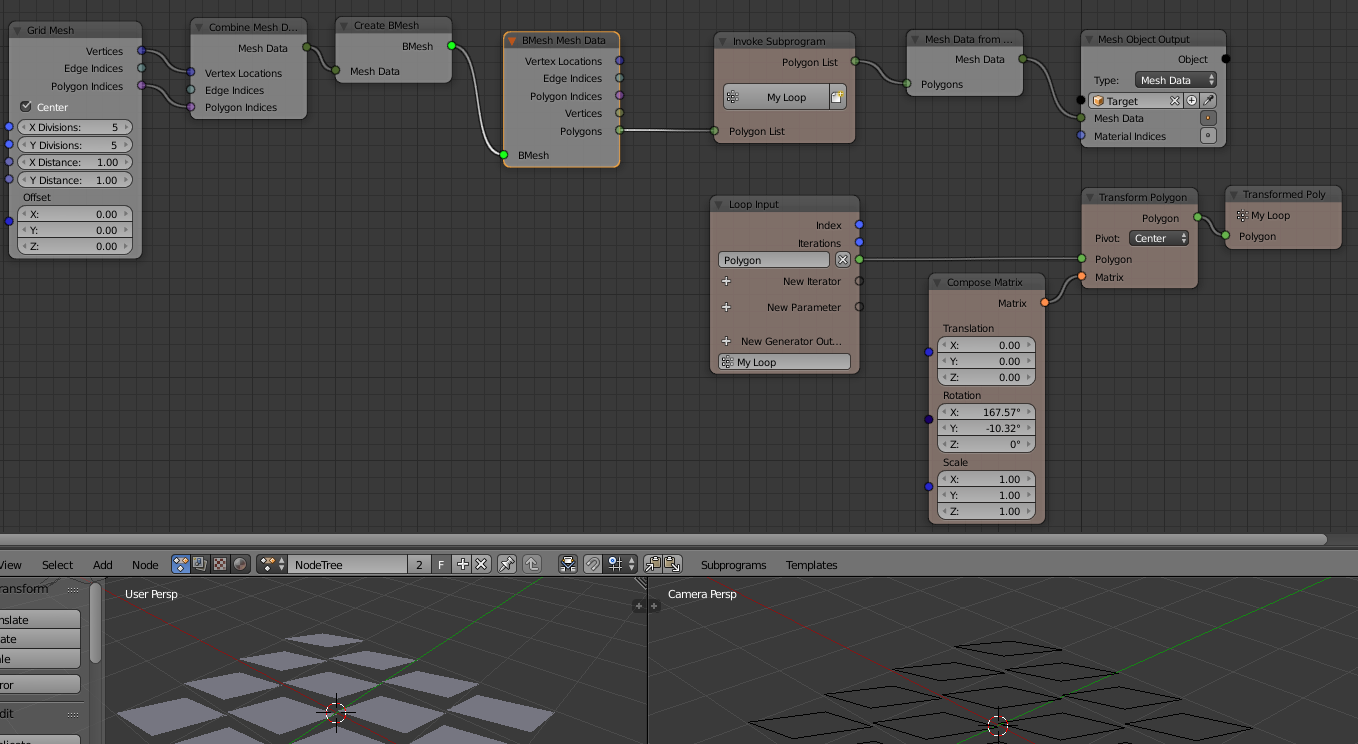
Task: Click the My Loop name field in Loop Input
Action: [784, 362]
